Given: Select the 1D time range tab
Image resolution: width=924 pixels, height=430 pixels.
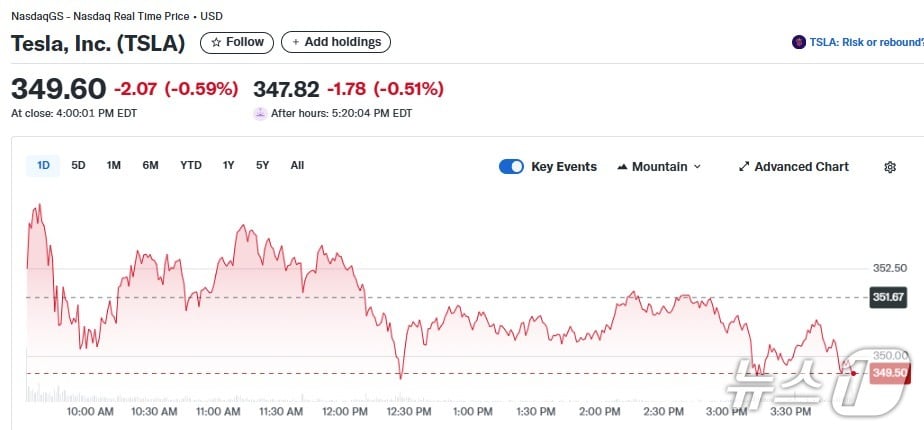Looking at the screenshot, I should [x=43, y=165].
